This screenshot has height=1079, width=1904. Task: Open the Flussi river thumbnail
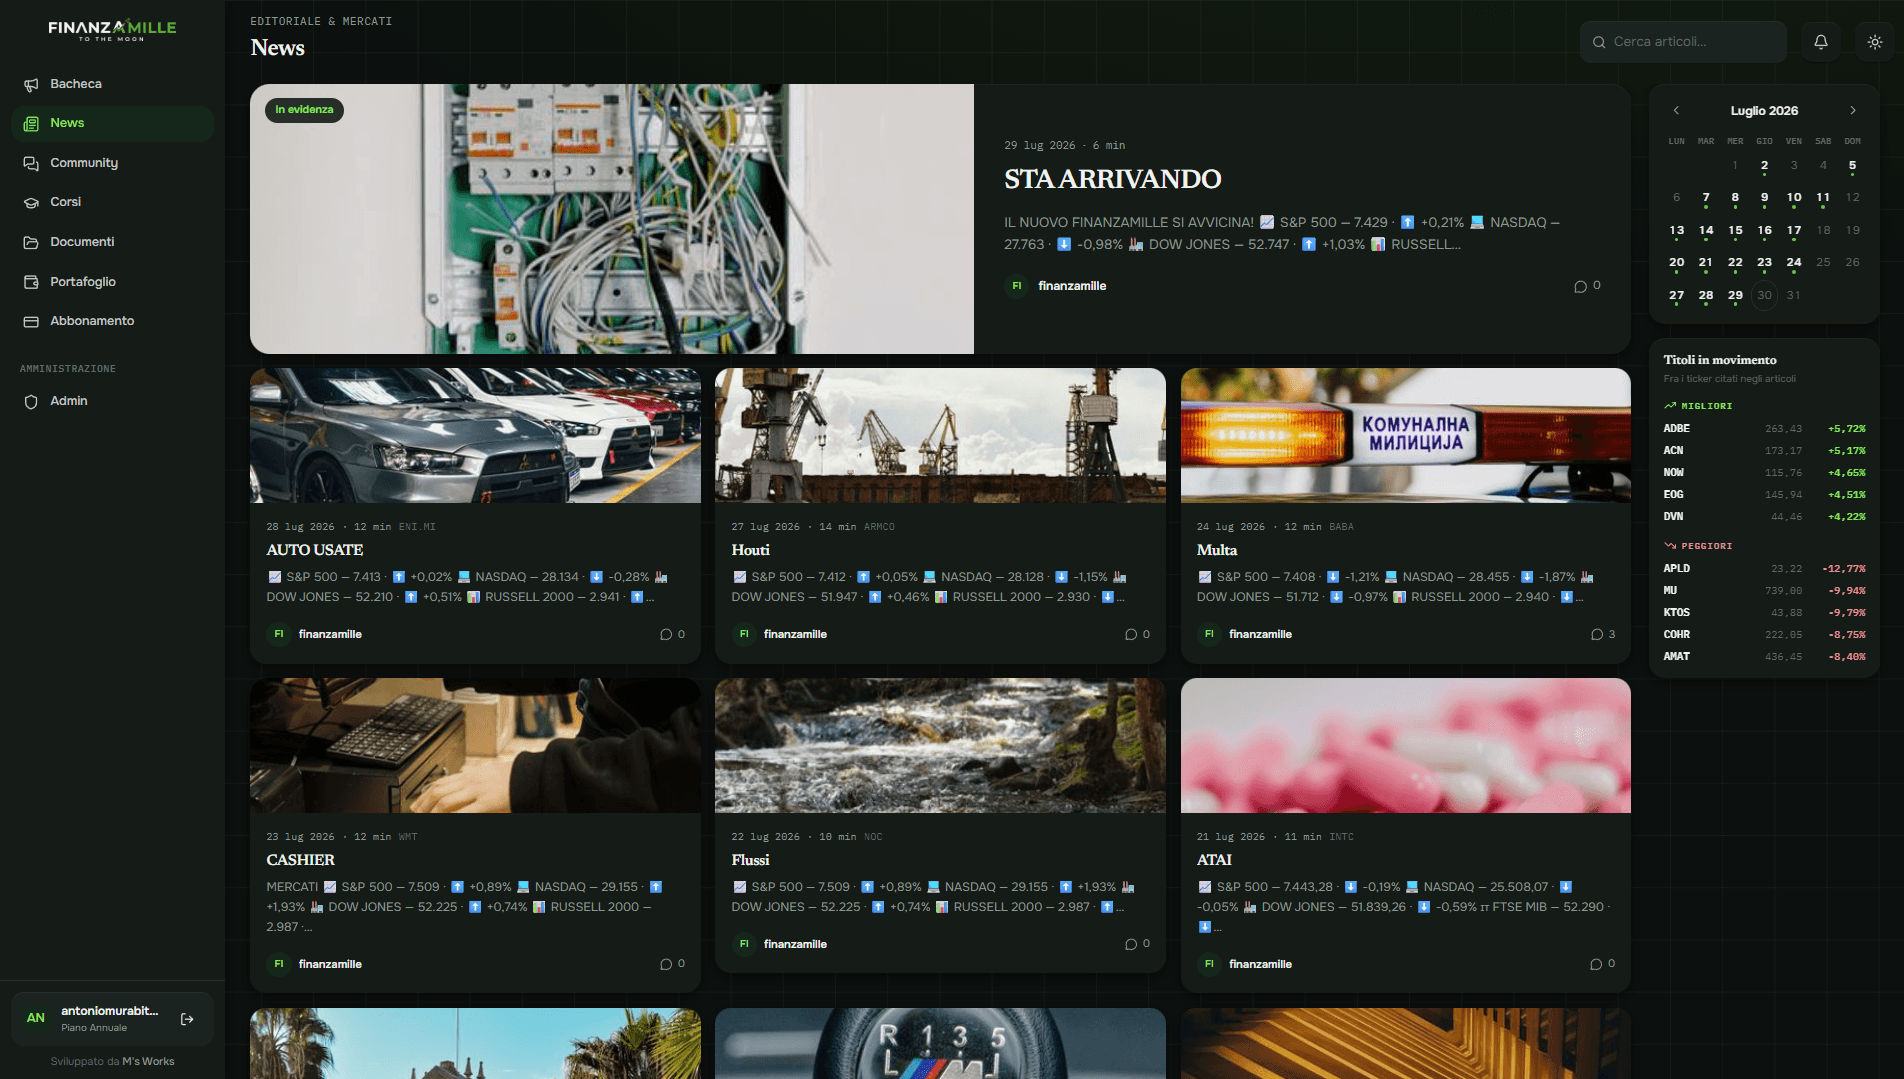(940, 746)
